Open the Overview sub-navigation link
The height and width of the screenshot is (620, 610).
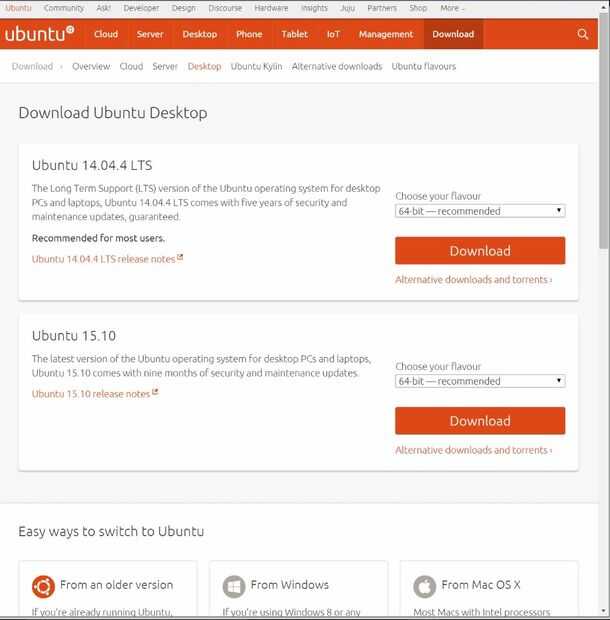(91, 66)
